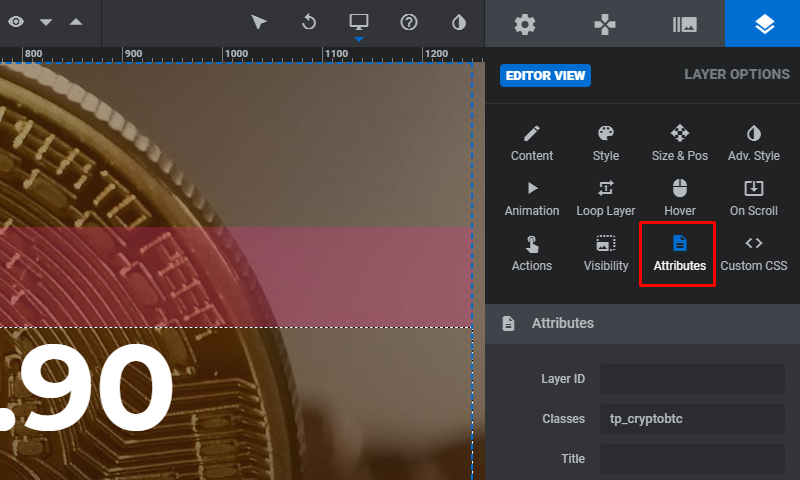Open the layers options tab

(763, 24)
